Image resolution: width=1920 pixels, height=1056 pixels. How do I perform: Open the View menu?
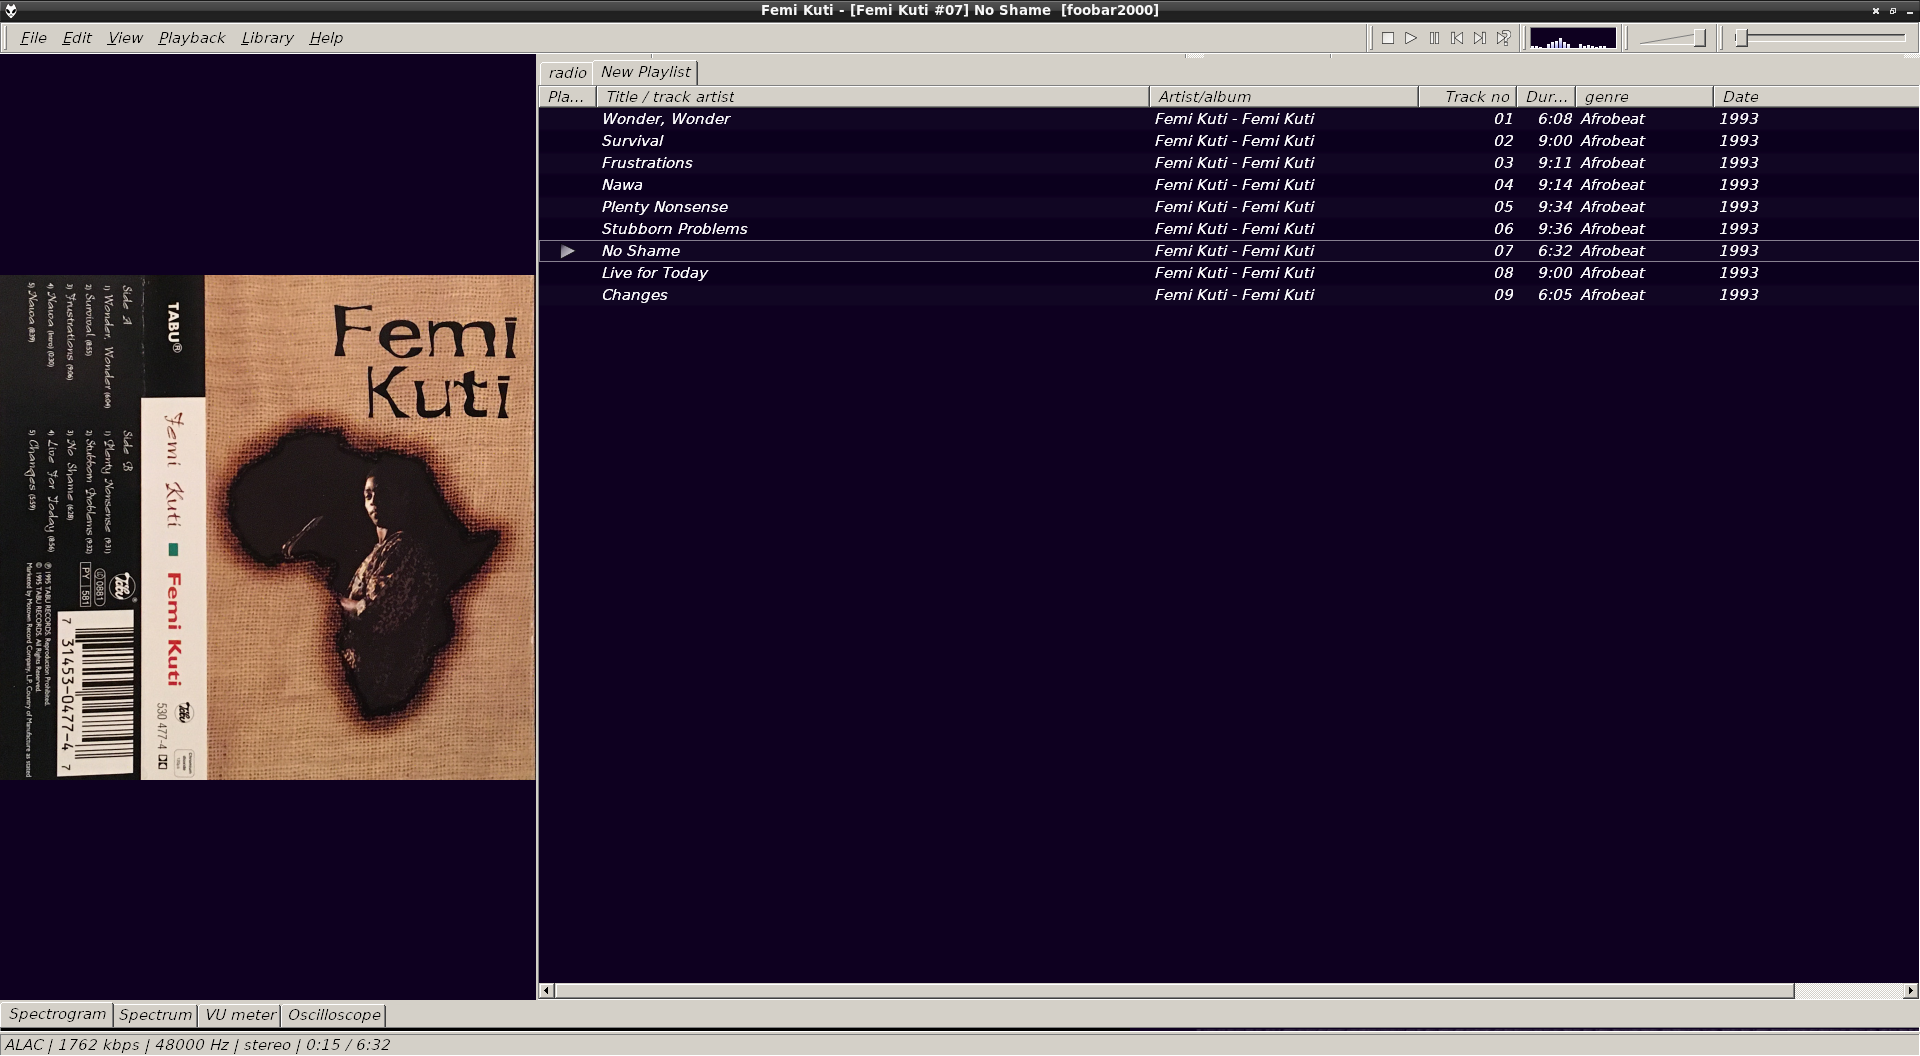pyautogui.click(x=125, y=38)
